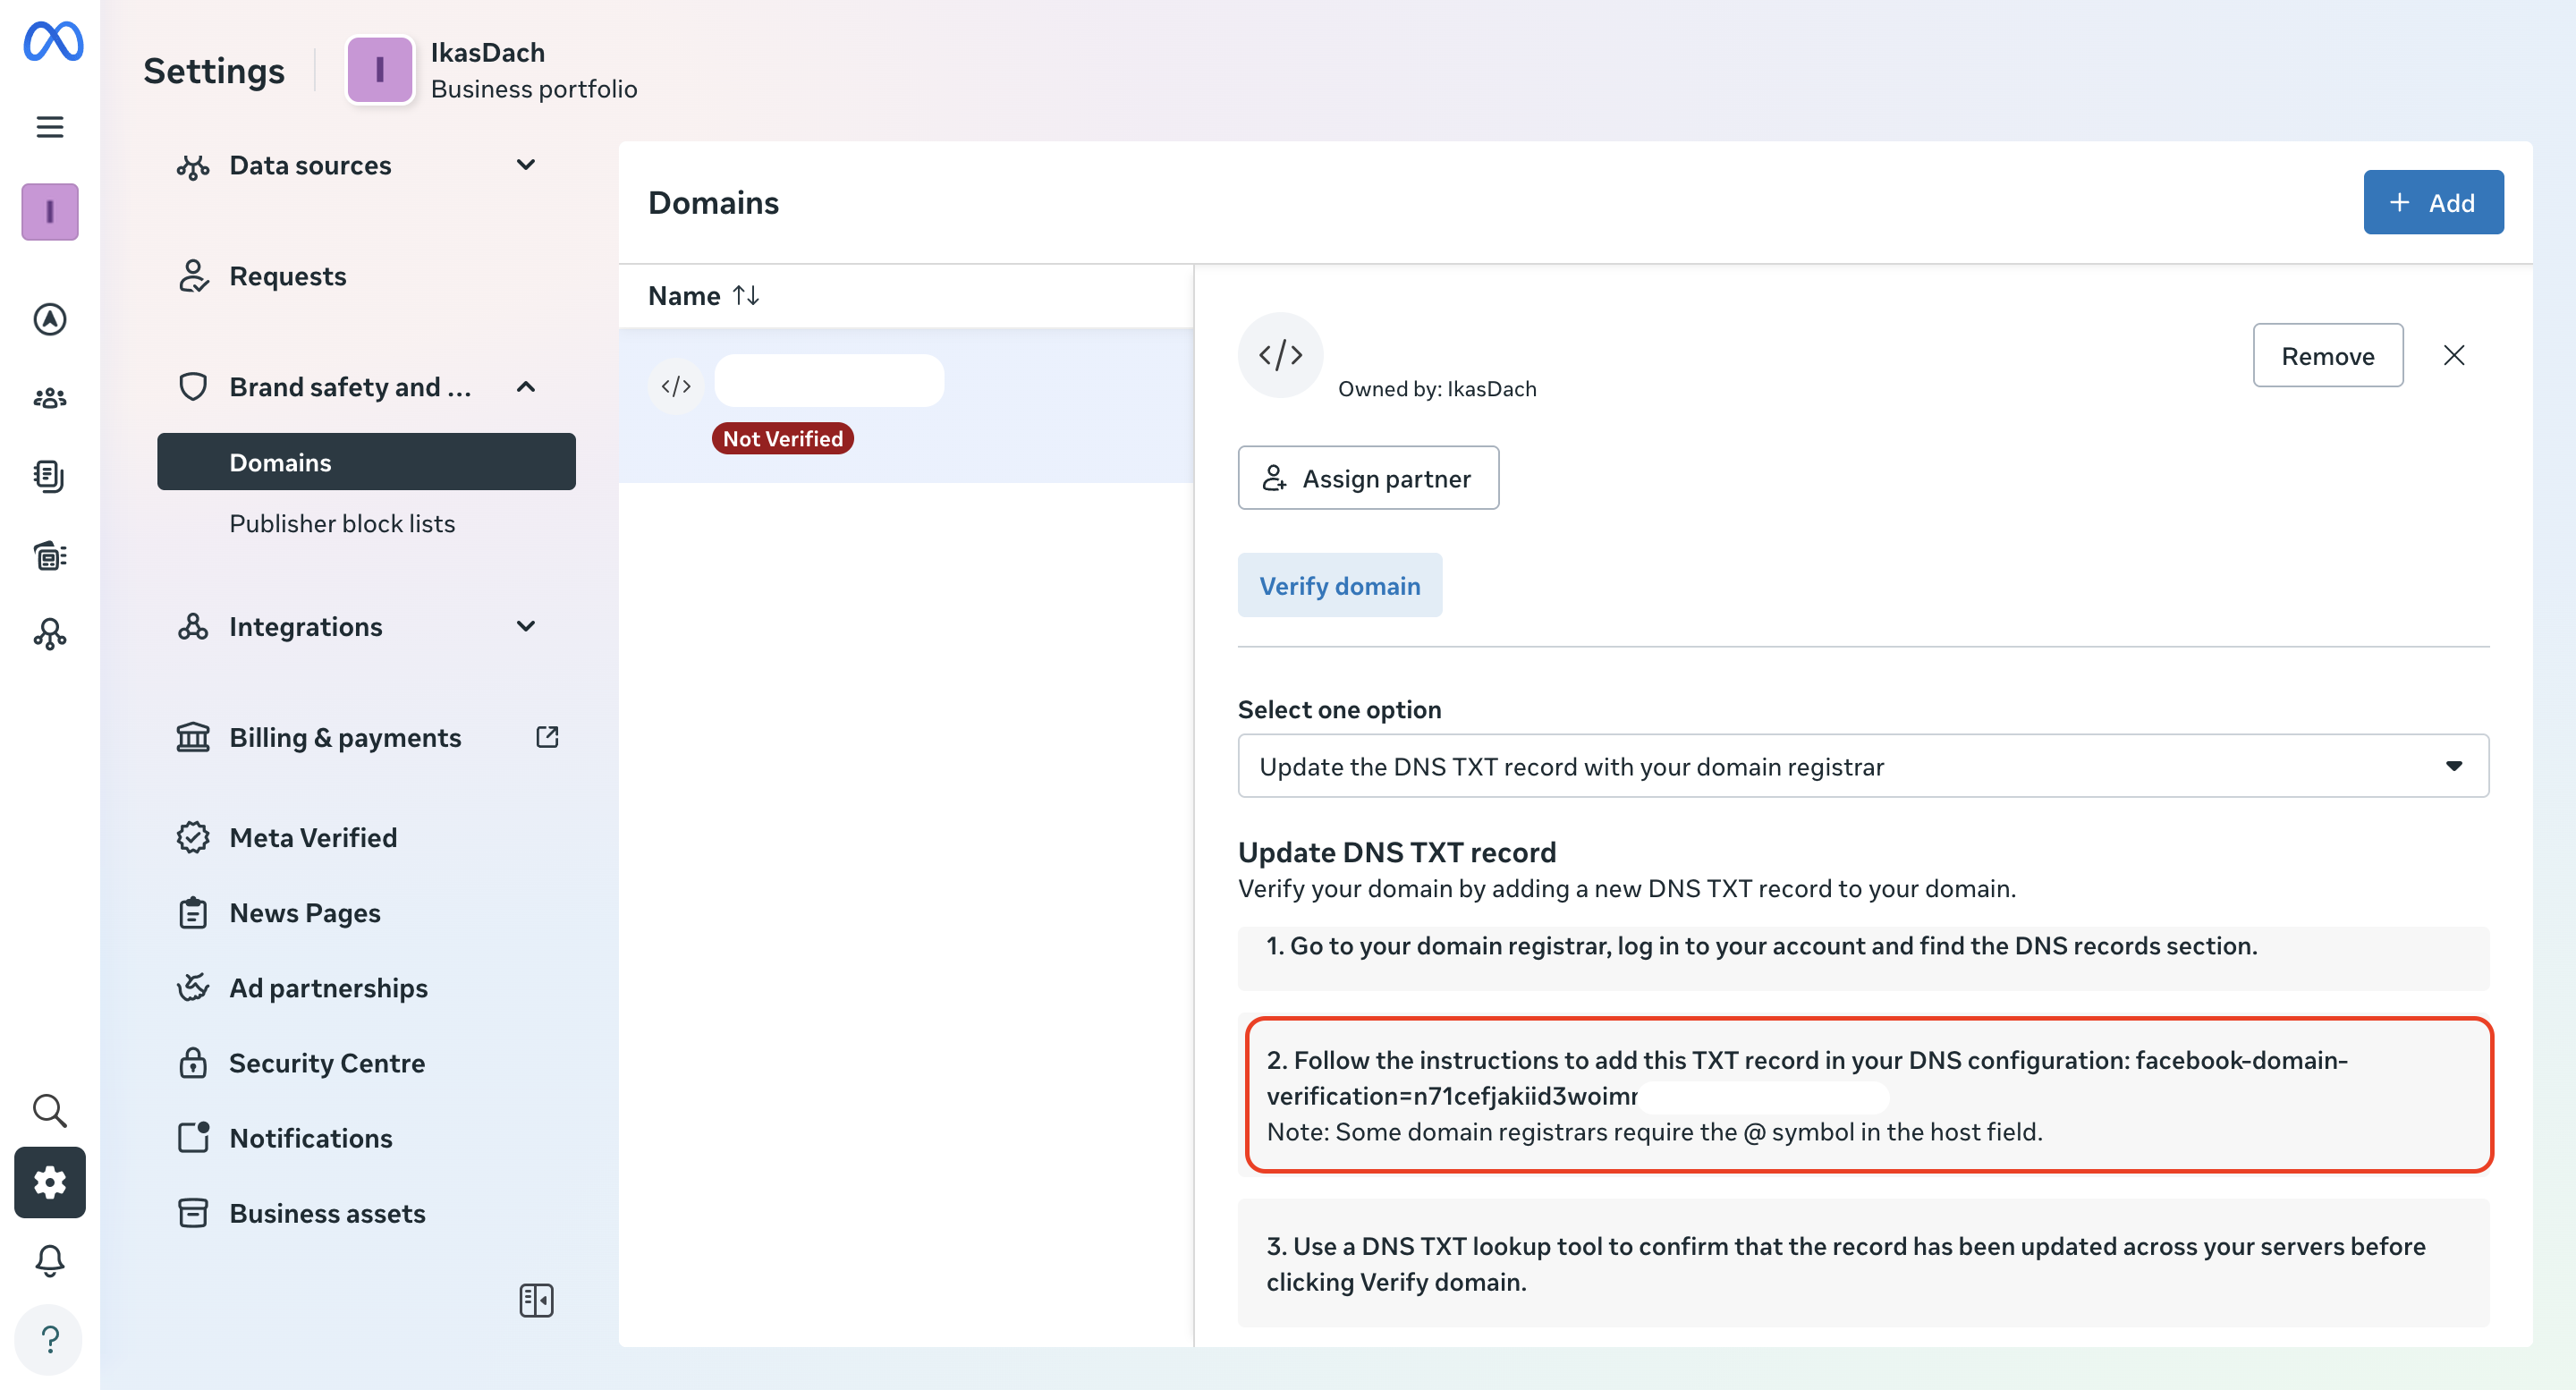The height and width of the screenshot is (1390, 2576).
Task: Click the domain code icon in list row
Action: pyautogui.click(x=676, y=386)
